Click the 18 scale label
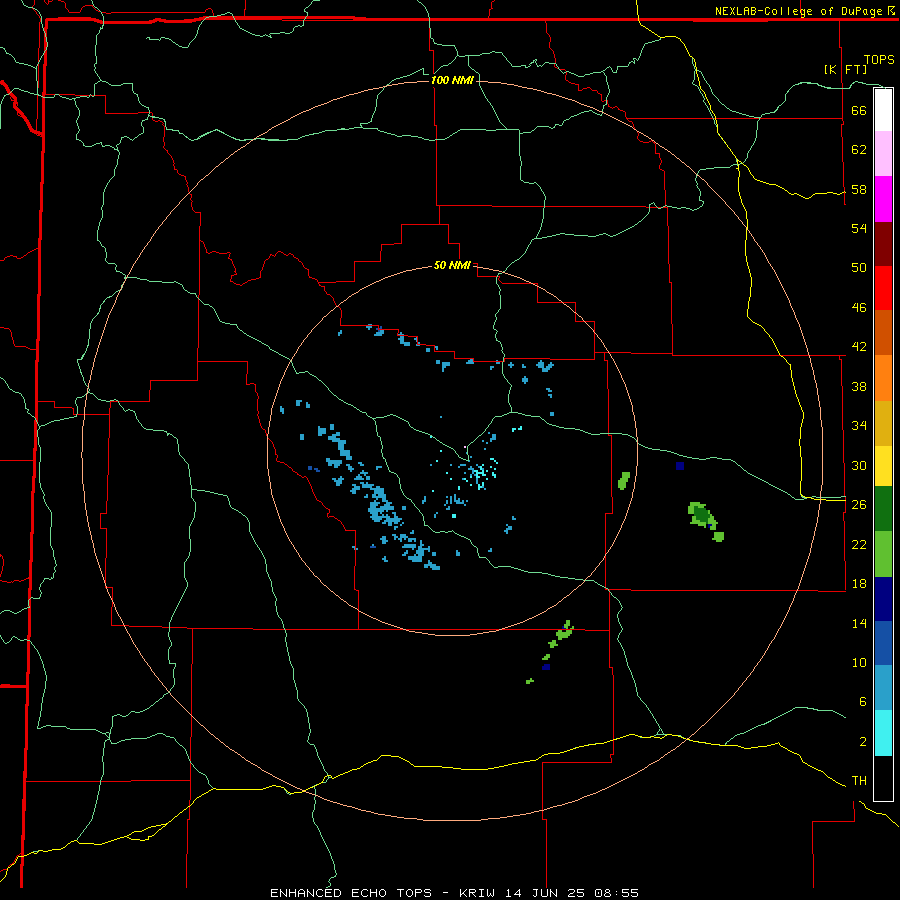900x900 pixels. pyautogui.click(x=859, y=583)
